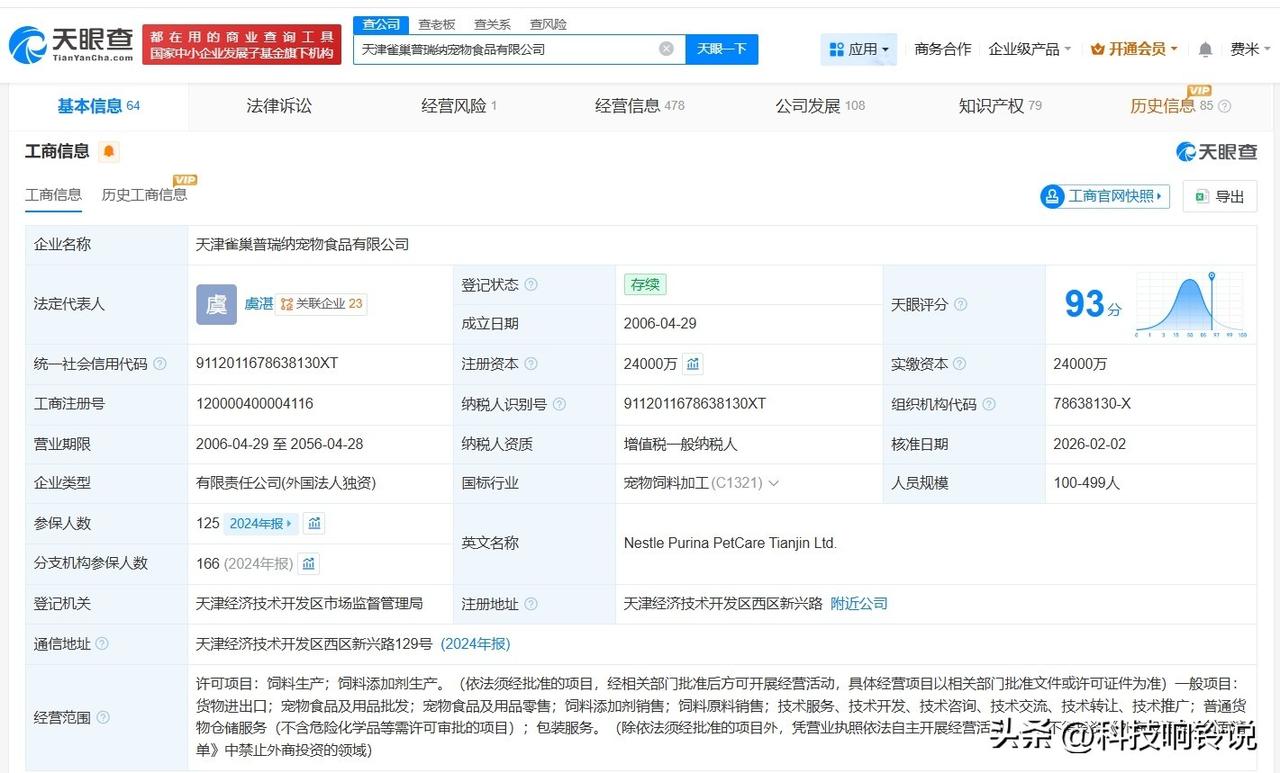Select the 查公司 search tab
The image size is (1280, 773).
(381, 24)
